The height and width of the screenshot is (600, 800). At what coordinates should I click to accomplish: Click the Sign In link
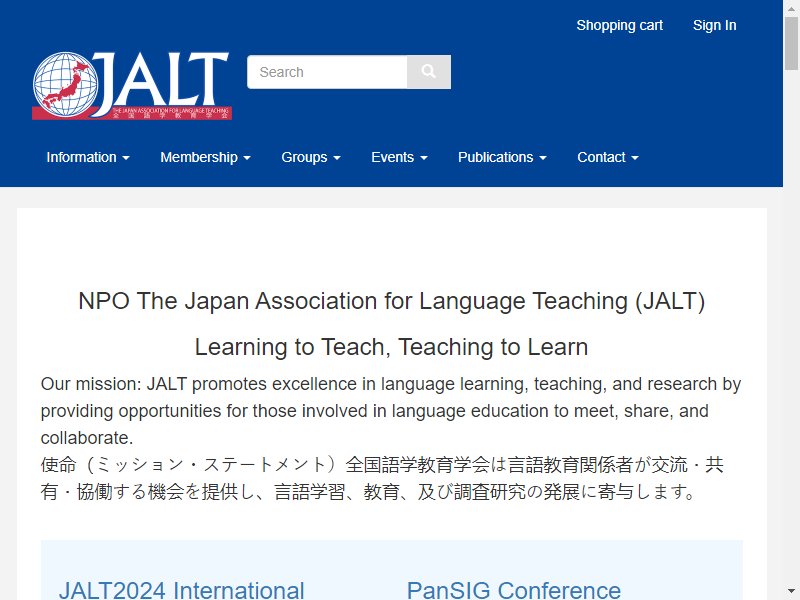pyautogui.click(x=714, y=25)
